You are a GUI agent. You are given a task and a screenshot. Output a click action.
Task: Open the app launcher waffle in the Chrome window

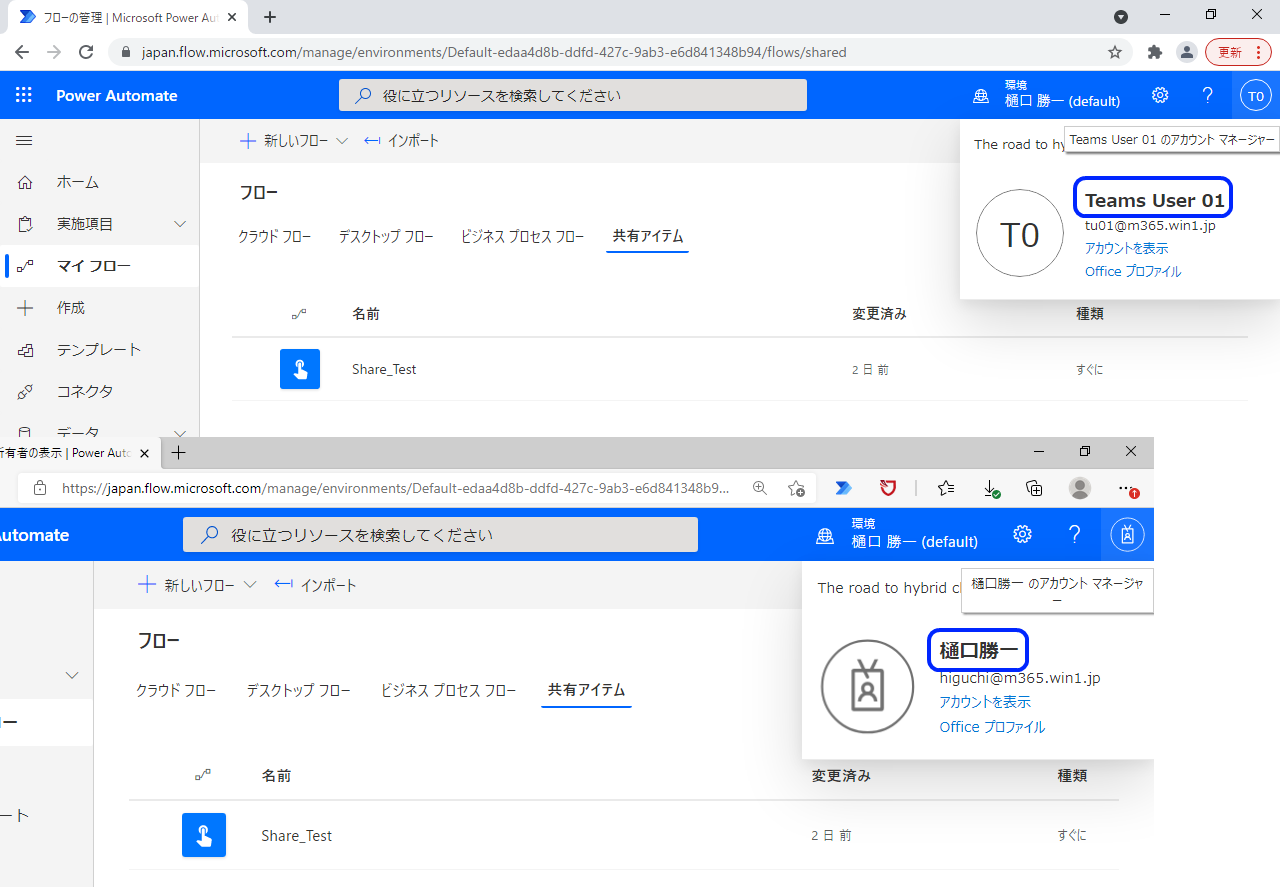[24, 95]
